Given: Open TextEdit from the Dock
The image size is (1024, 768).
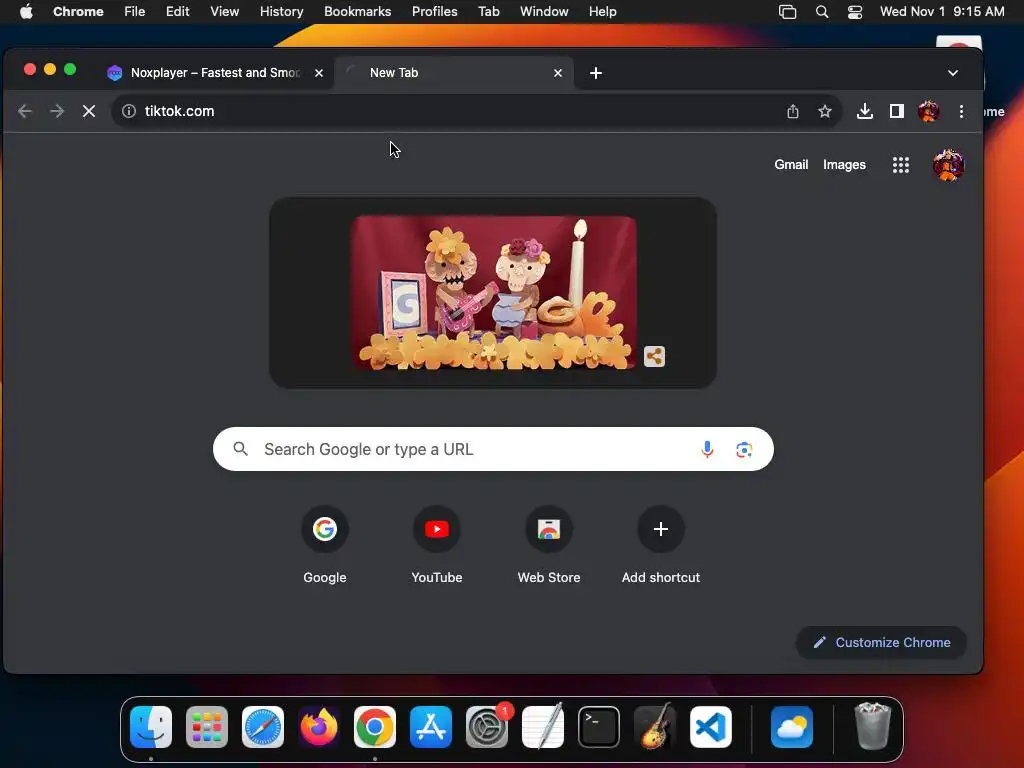Looking at the screenshot, I should tap(543, 727).
